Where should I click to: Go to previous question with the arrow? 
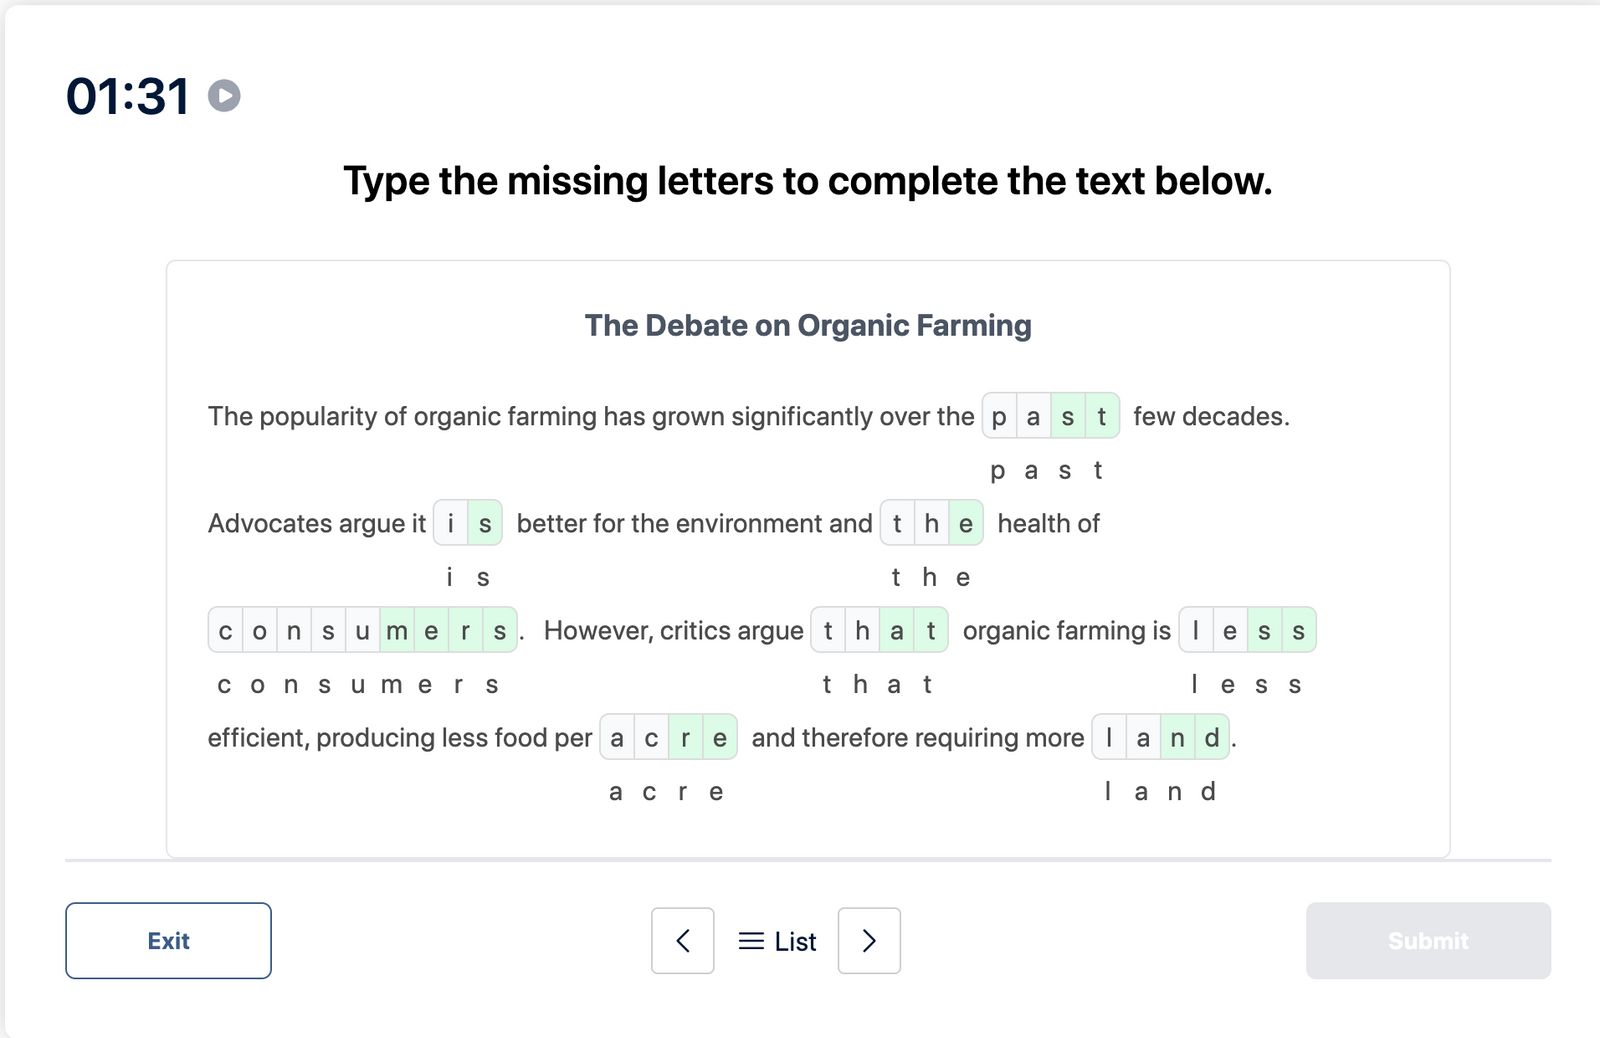pyautogui.click(x=683, y=940)
